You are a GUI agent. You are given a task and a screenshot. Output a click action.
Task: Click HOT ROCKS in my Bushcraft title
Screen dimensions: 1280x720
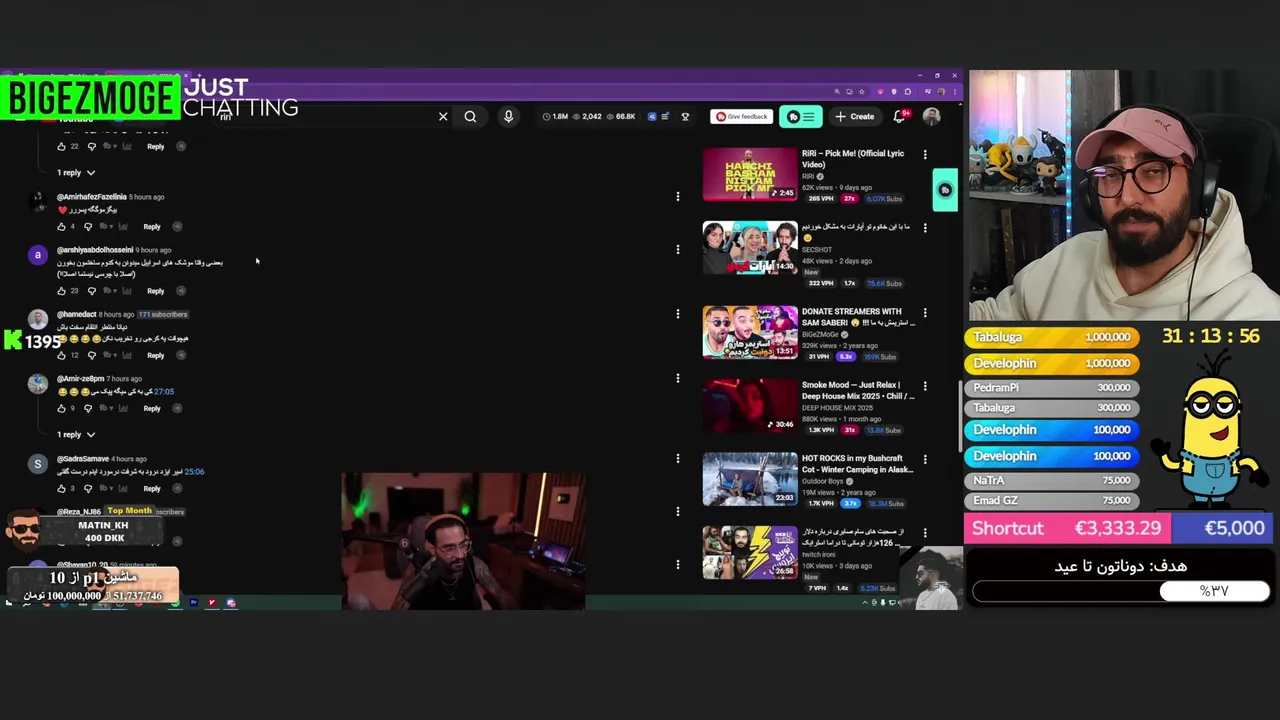pyautogui.click(x=857, y=464)
